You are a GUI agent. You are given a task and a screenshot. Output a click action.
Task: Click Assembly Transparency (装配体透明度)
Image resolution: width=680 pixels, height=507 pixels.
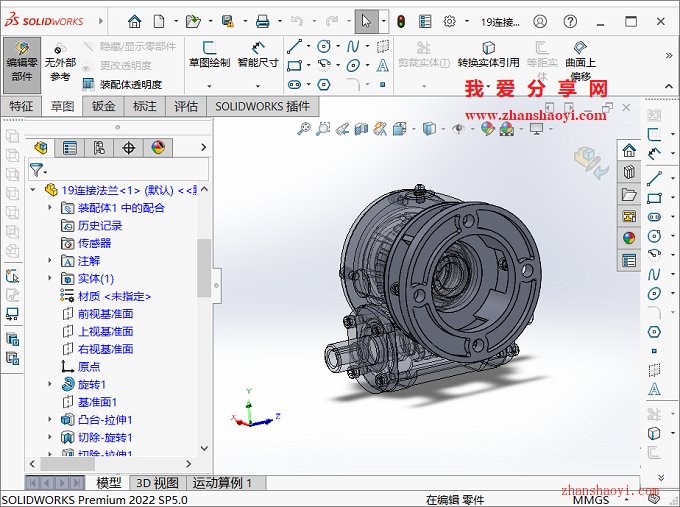point(122,84)
